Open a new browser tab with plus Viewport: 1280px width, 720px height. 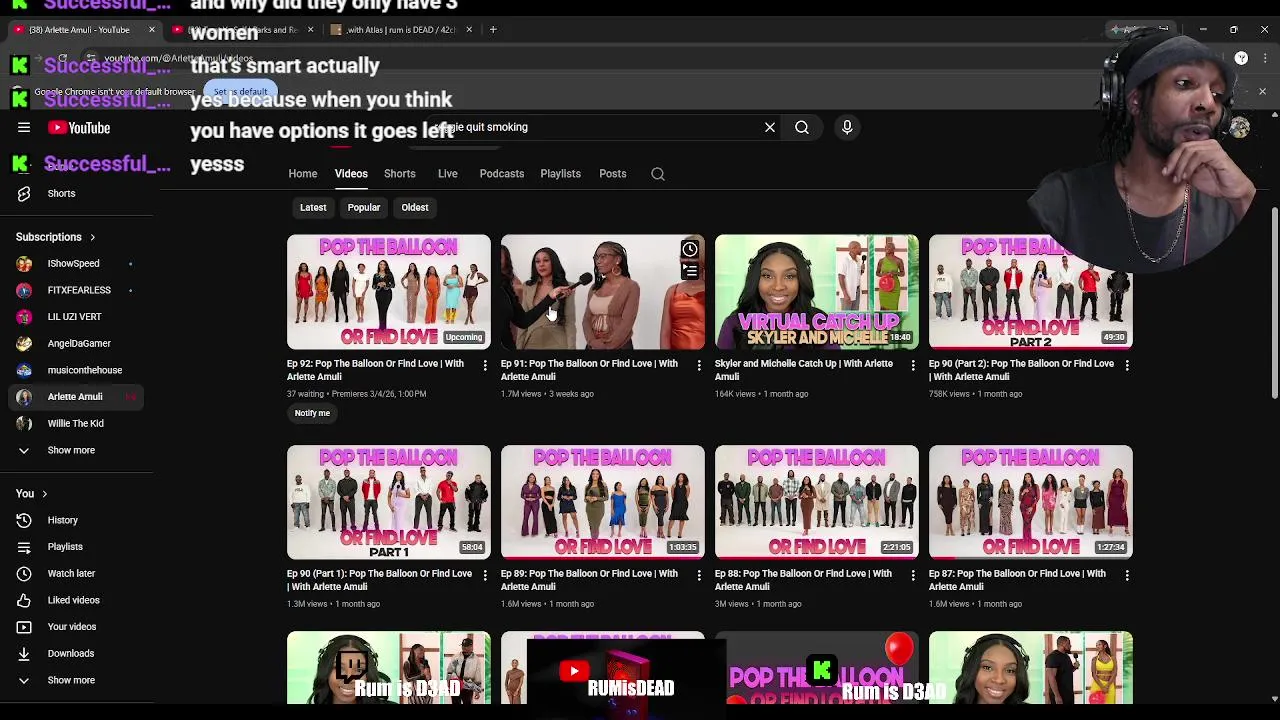point(493,30)
